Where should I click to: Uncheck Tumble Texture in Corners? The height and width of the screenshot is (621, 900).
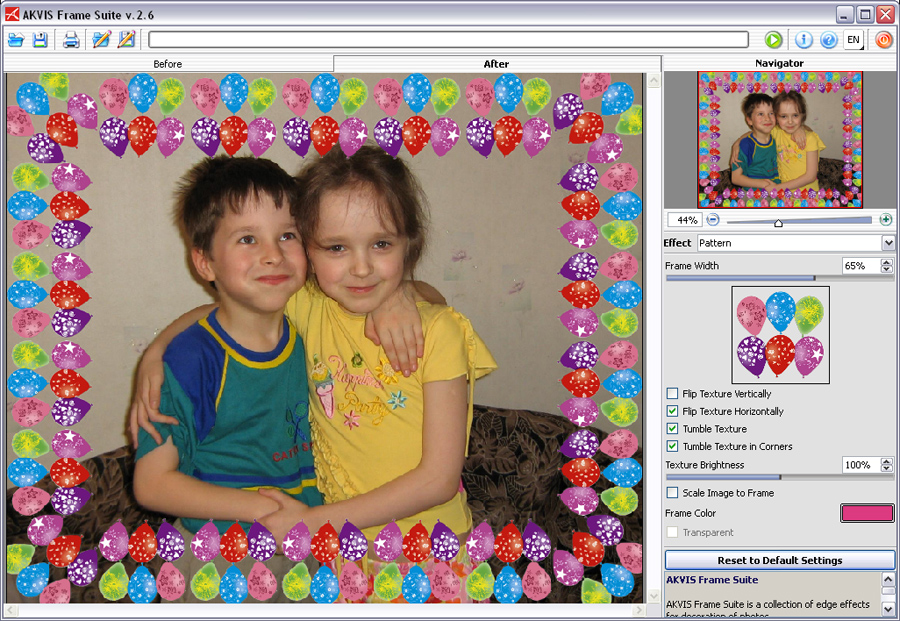(672, 446)
